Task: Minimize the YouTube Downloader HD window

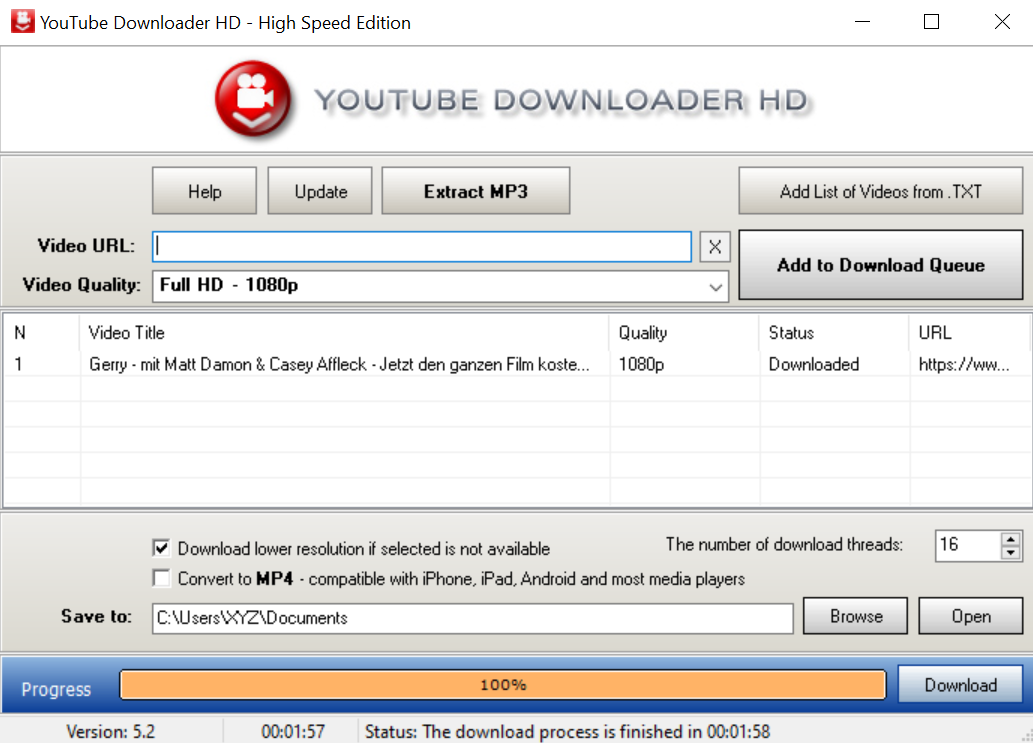Action: click(x=862, y=22)
